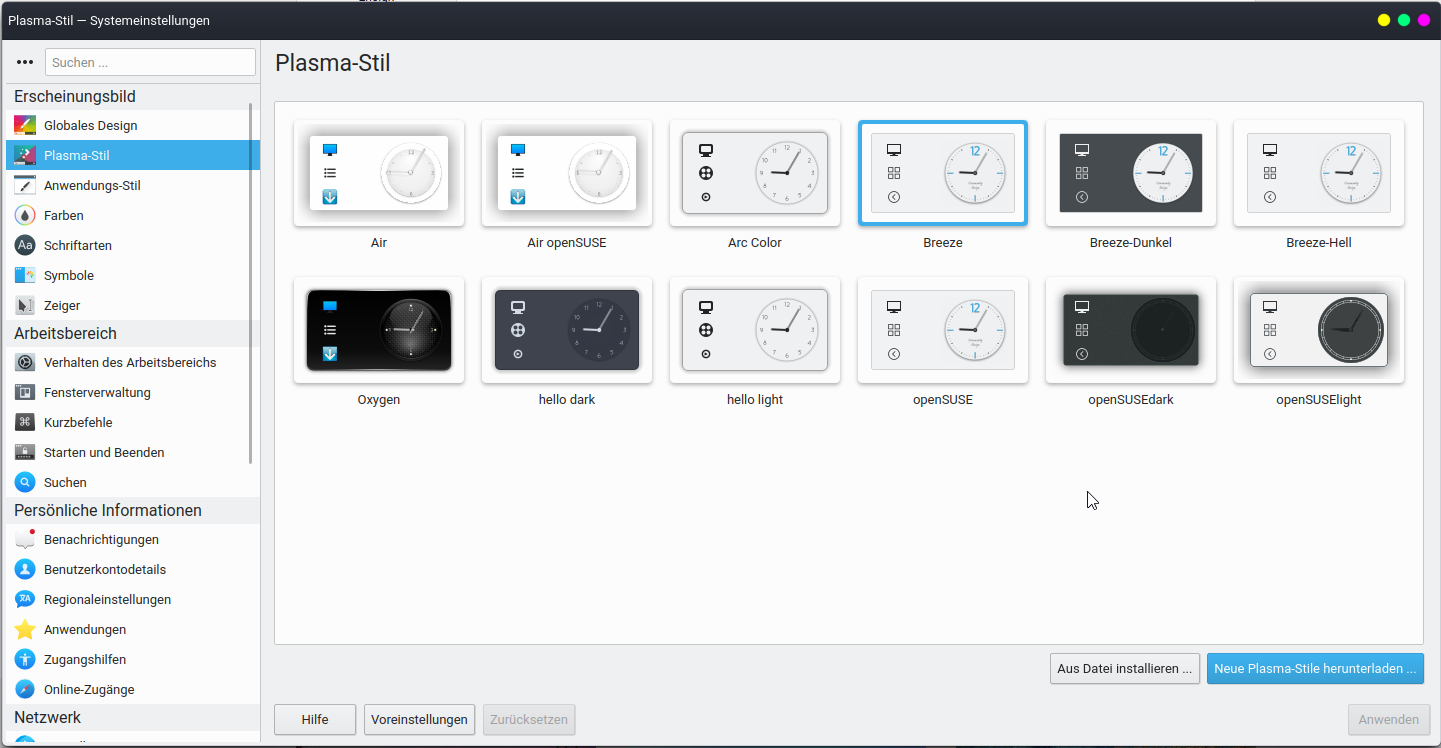Click the Symbole icon in sidebar
Screen dimensions: 1441x748
click(25, 275)
